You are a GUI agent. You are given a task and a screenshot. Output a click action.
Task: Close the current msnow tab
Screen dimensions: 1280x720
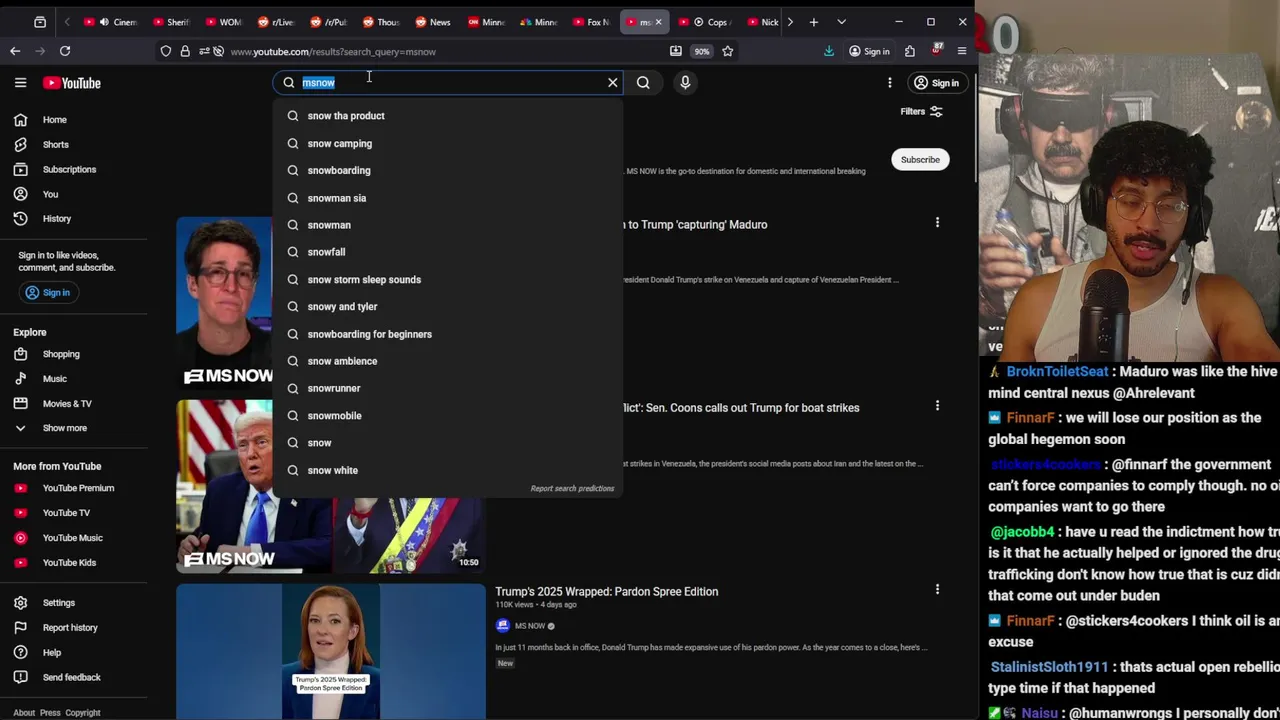658,22
